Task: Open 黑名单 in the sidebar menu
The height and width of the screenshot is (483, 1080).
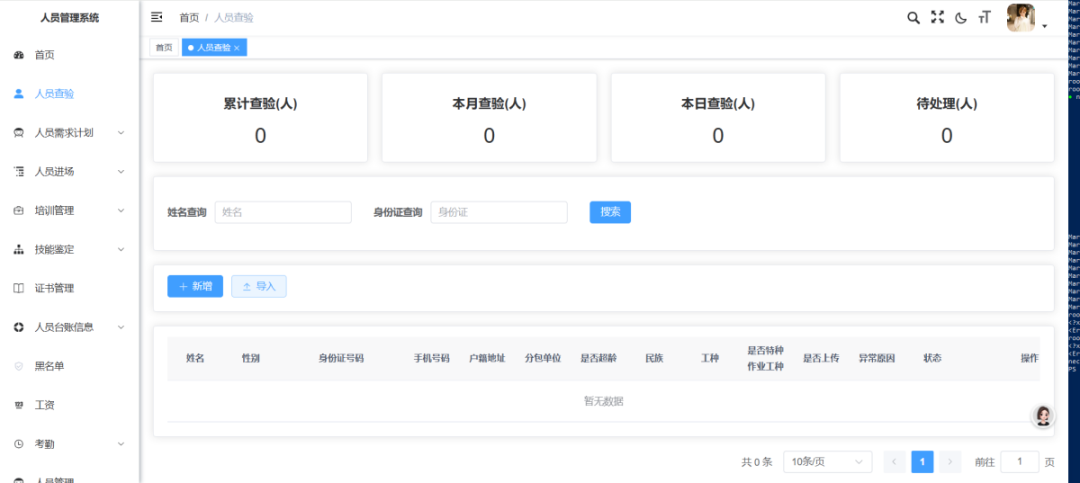Action: 70,367
